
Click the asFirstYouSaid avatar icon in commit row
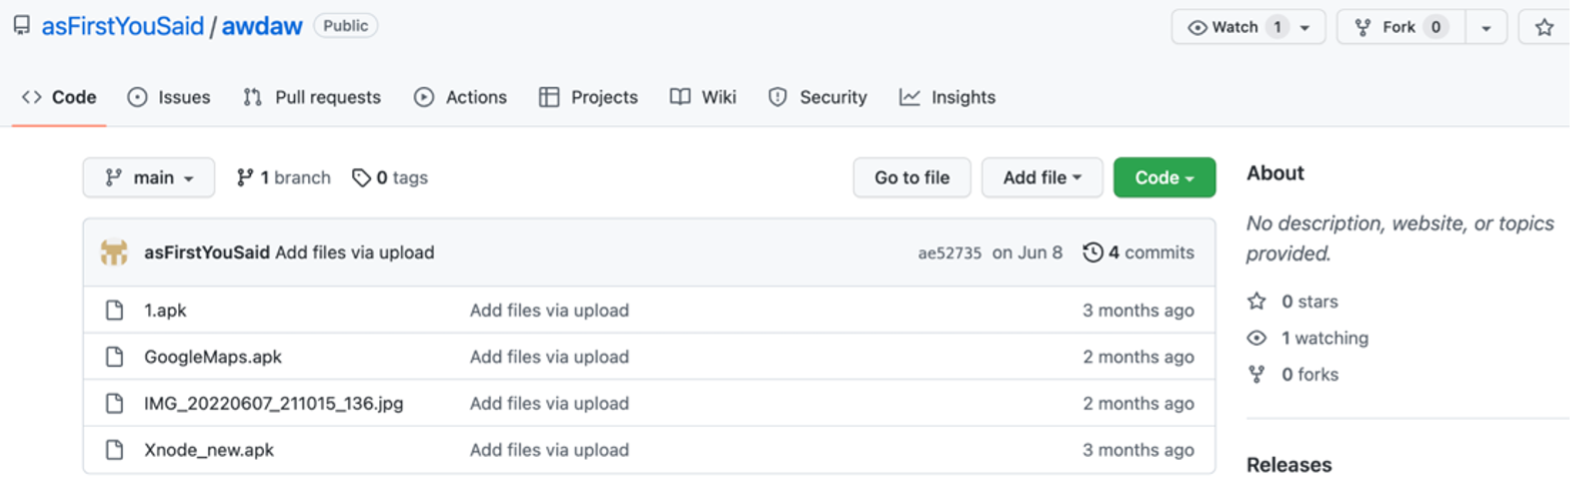(114, 253)
